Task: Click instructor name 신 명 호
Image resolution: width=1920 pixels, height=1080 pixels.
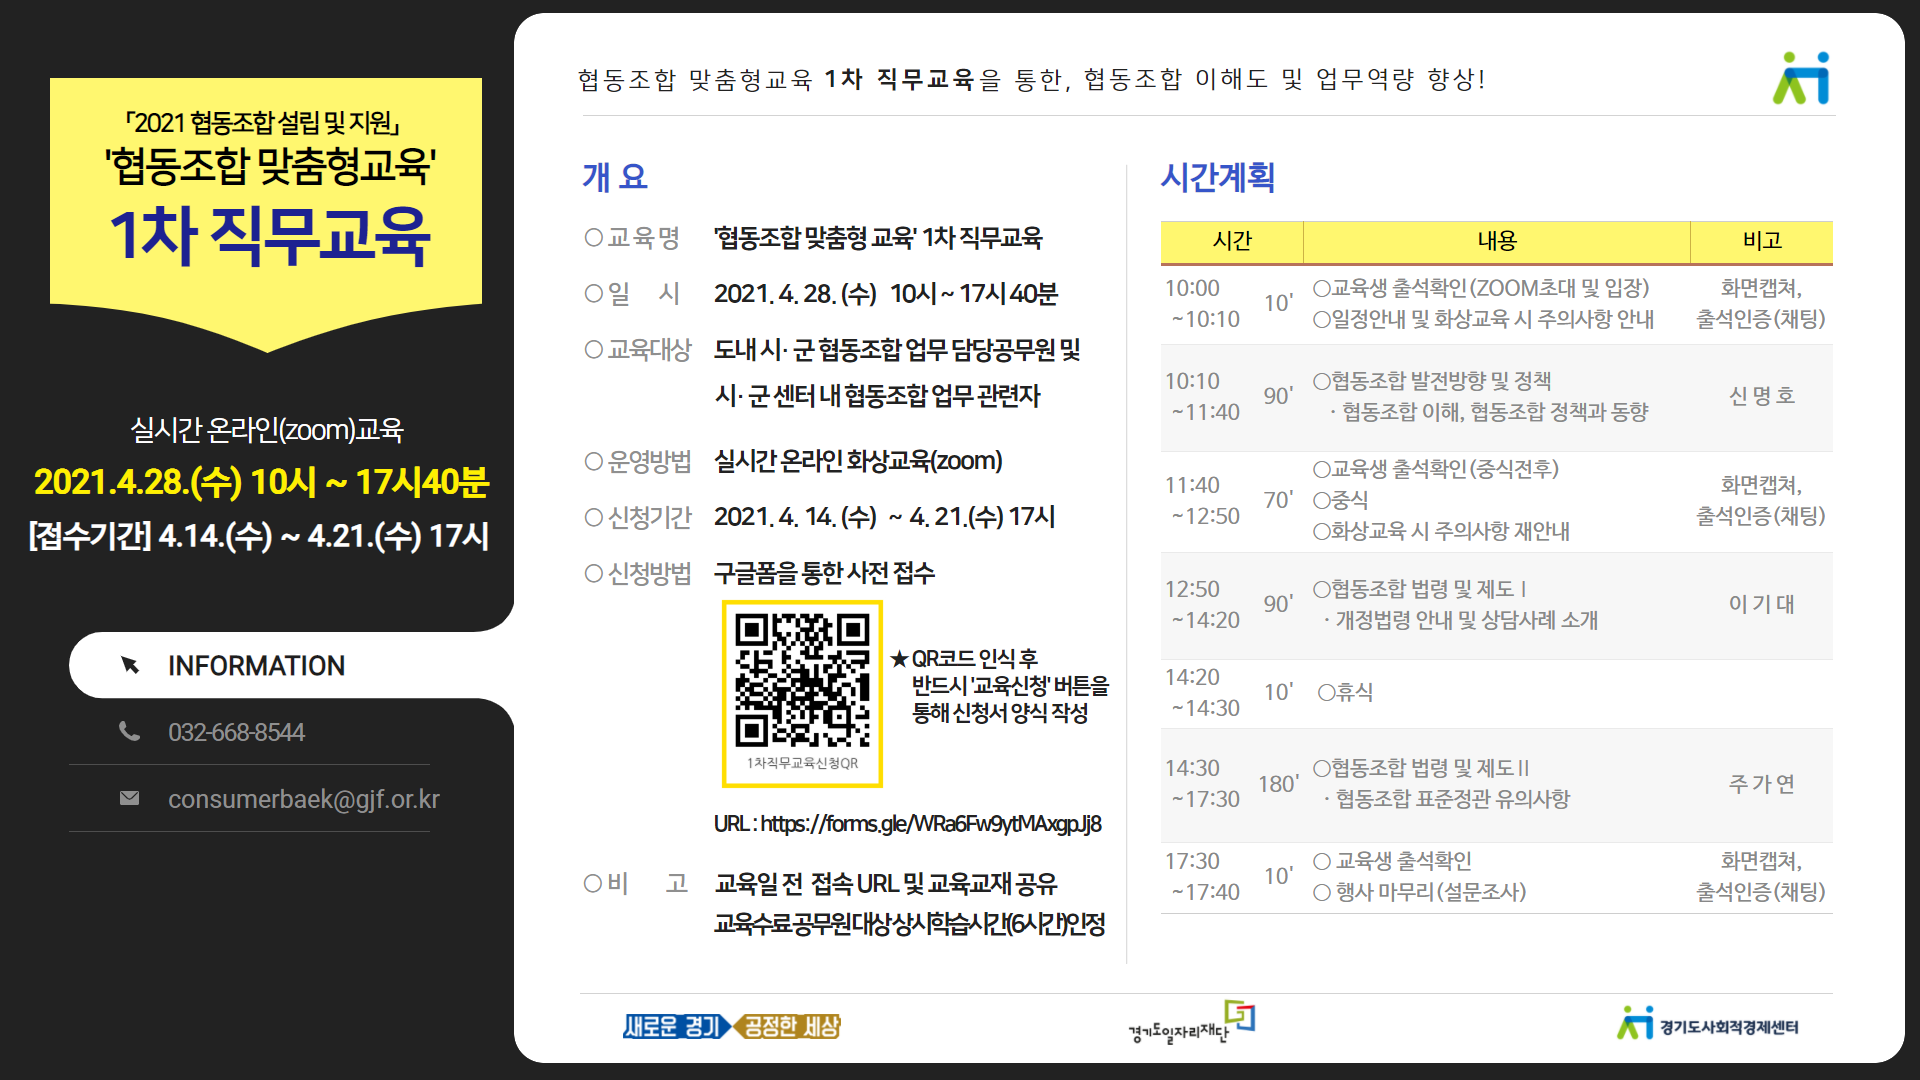Action: (x=1762, y=396)
